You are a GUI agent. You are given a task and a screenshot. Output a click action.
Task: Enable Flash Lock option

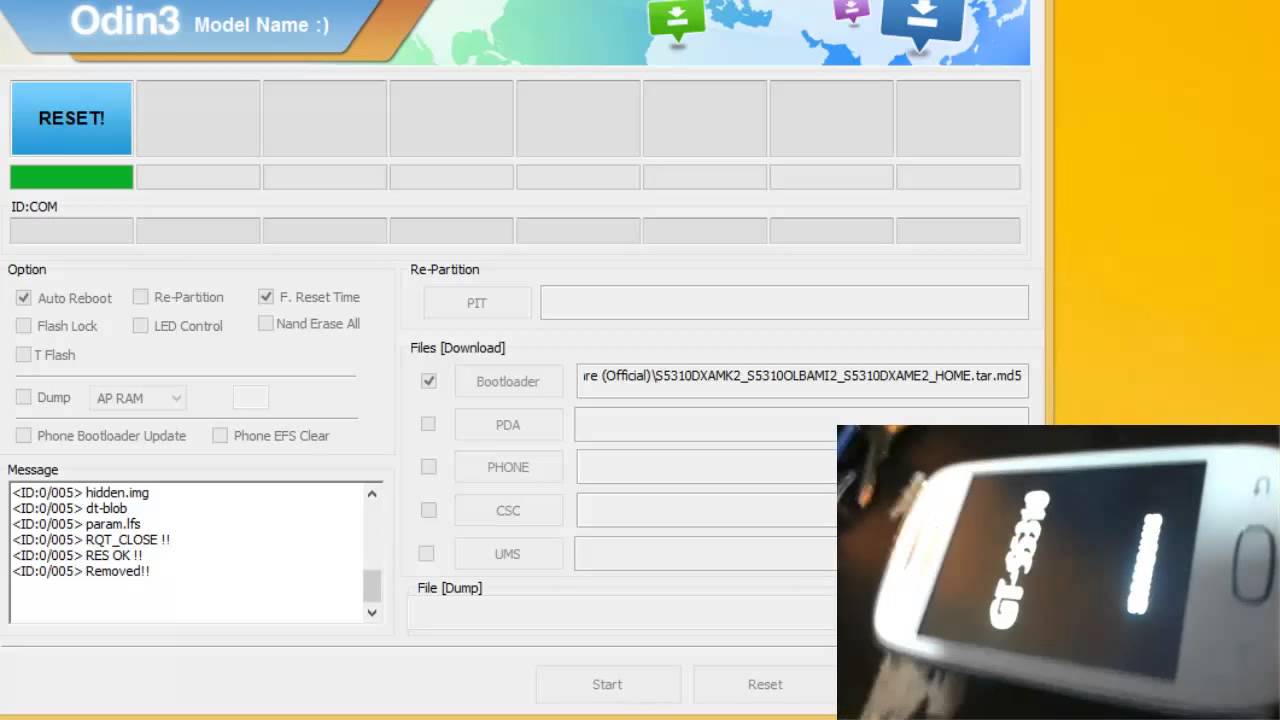point(23,326)
